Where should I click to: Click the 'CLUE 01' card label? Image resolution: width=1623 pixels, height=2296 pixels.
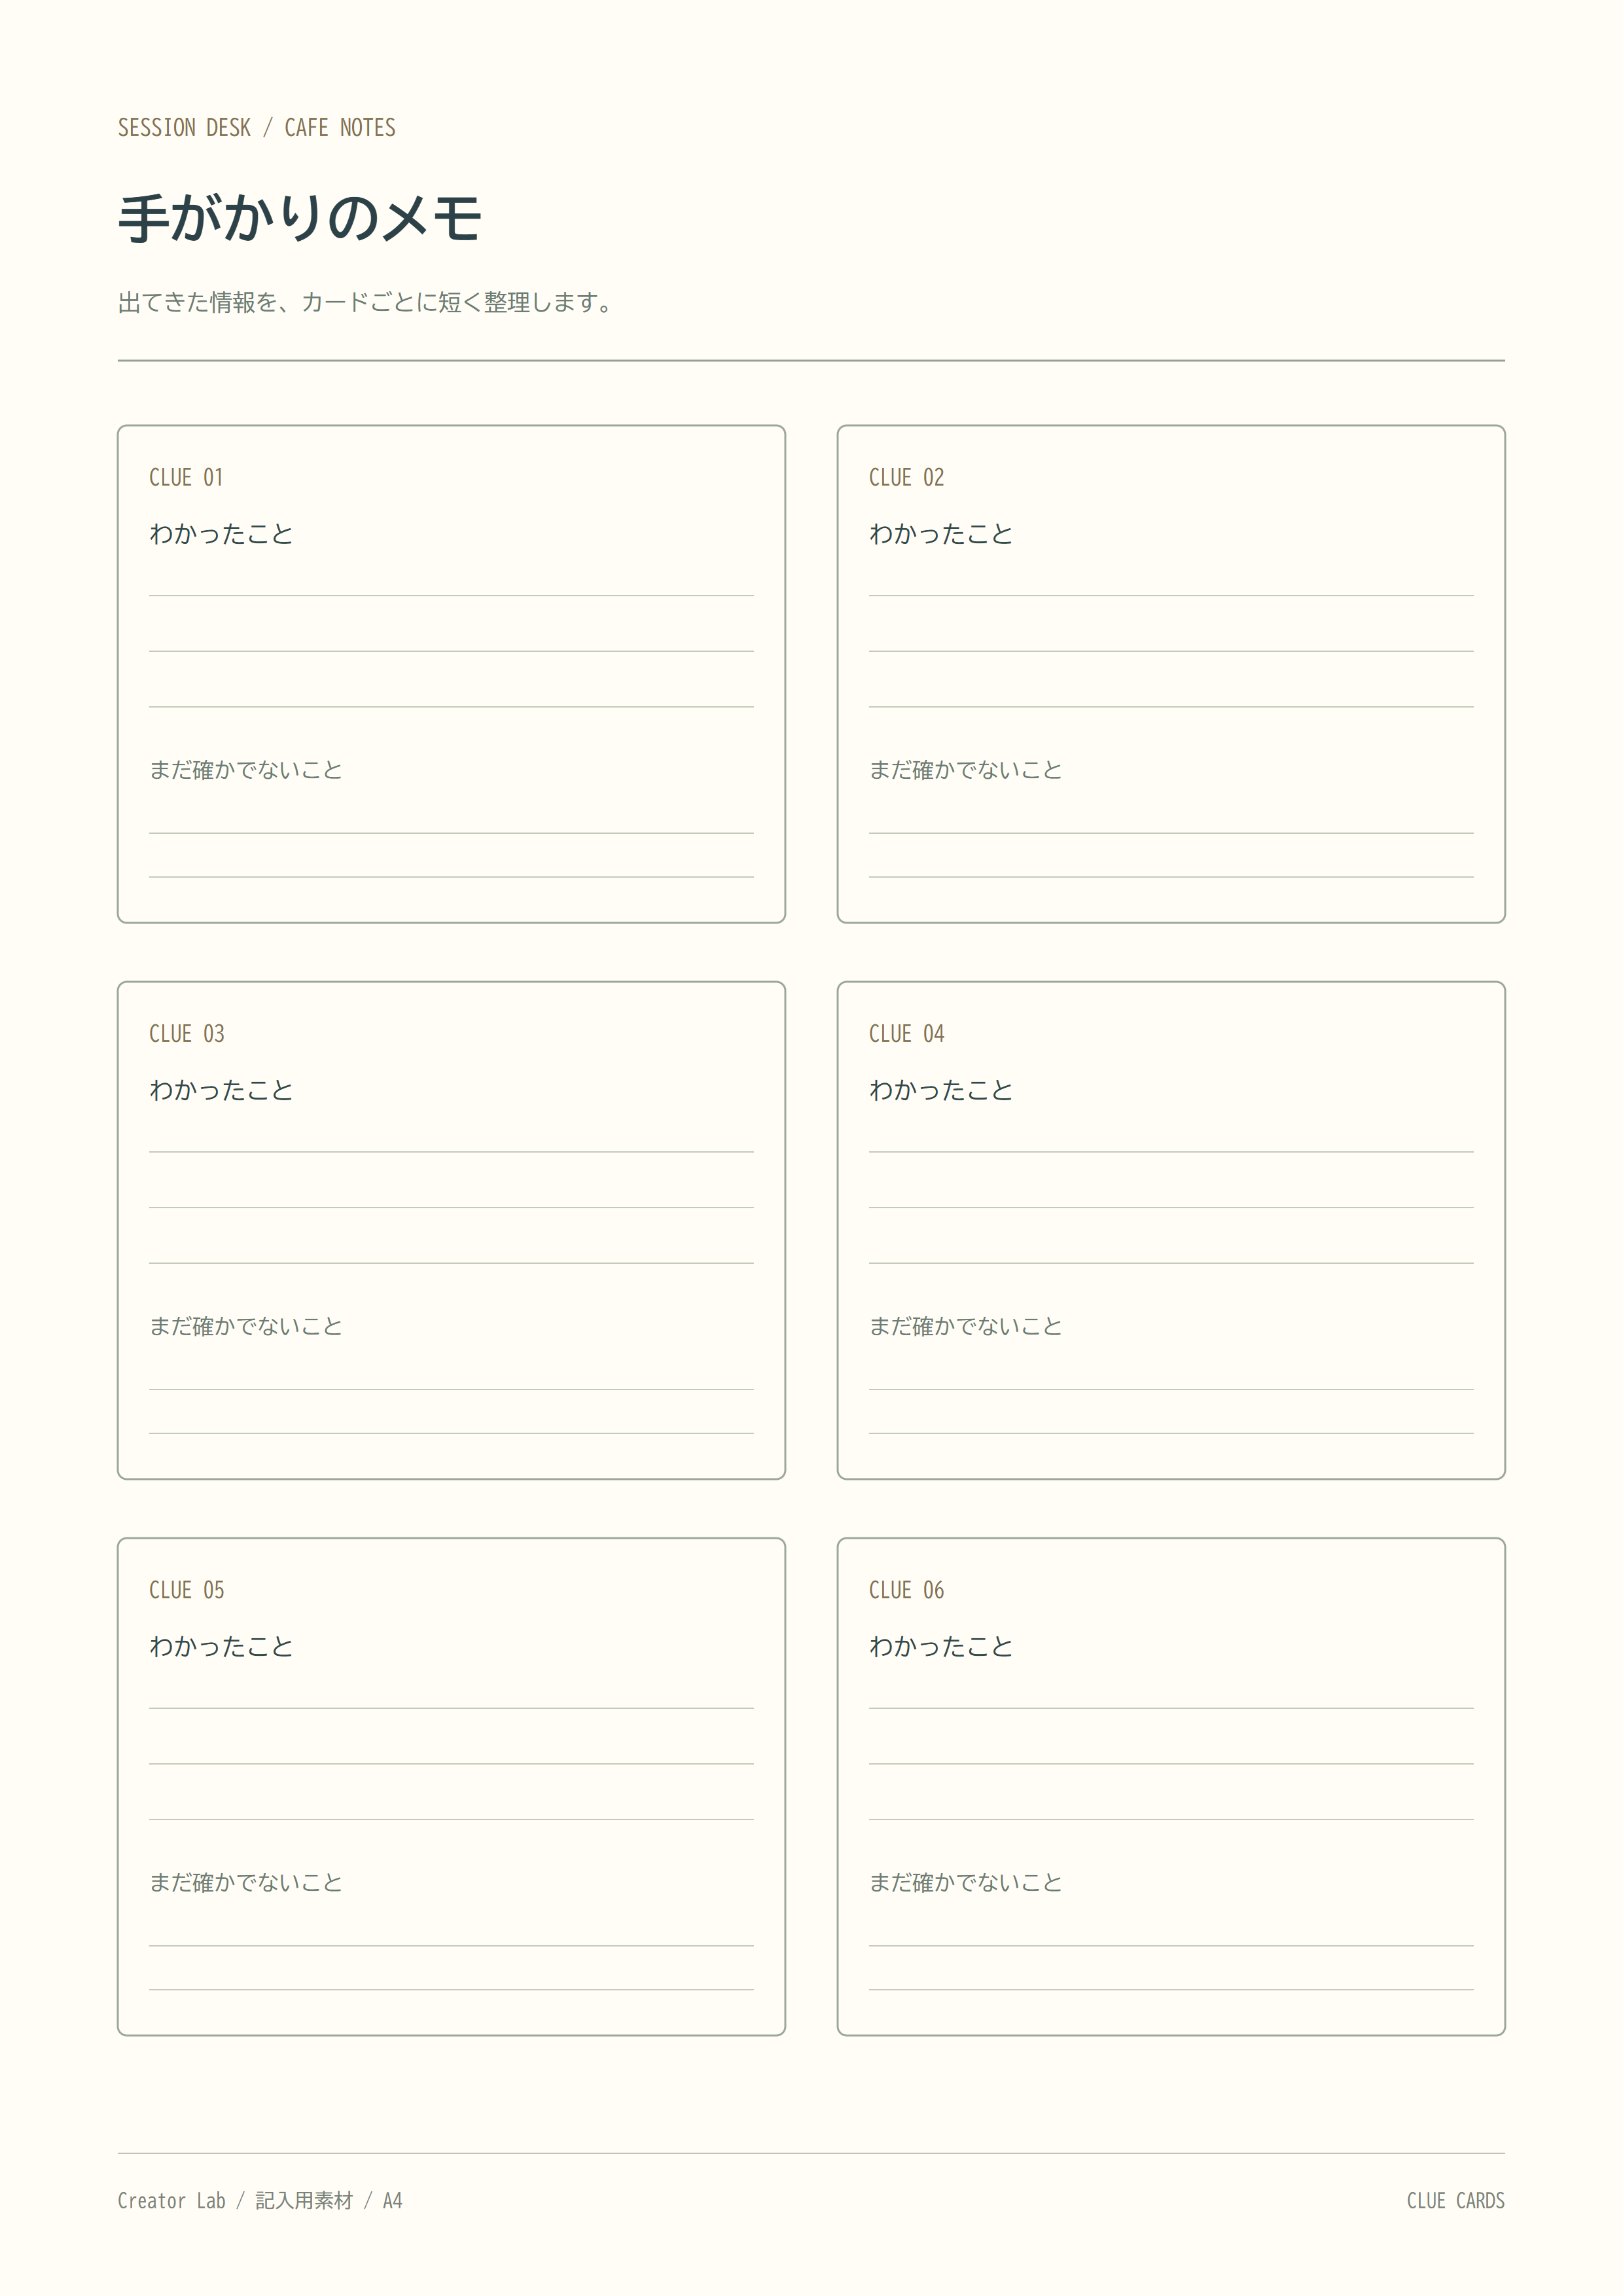click(186, 478)
